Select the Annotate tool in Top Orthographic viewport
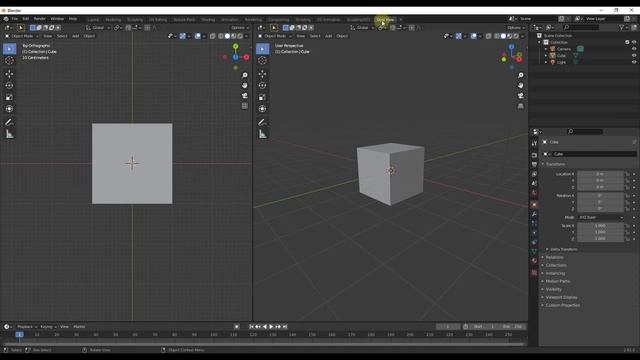 click(x=9, y=122)
